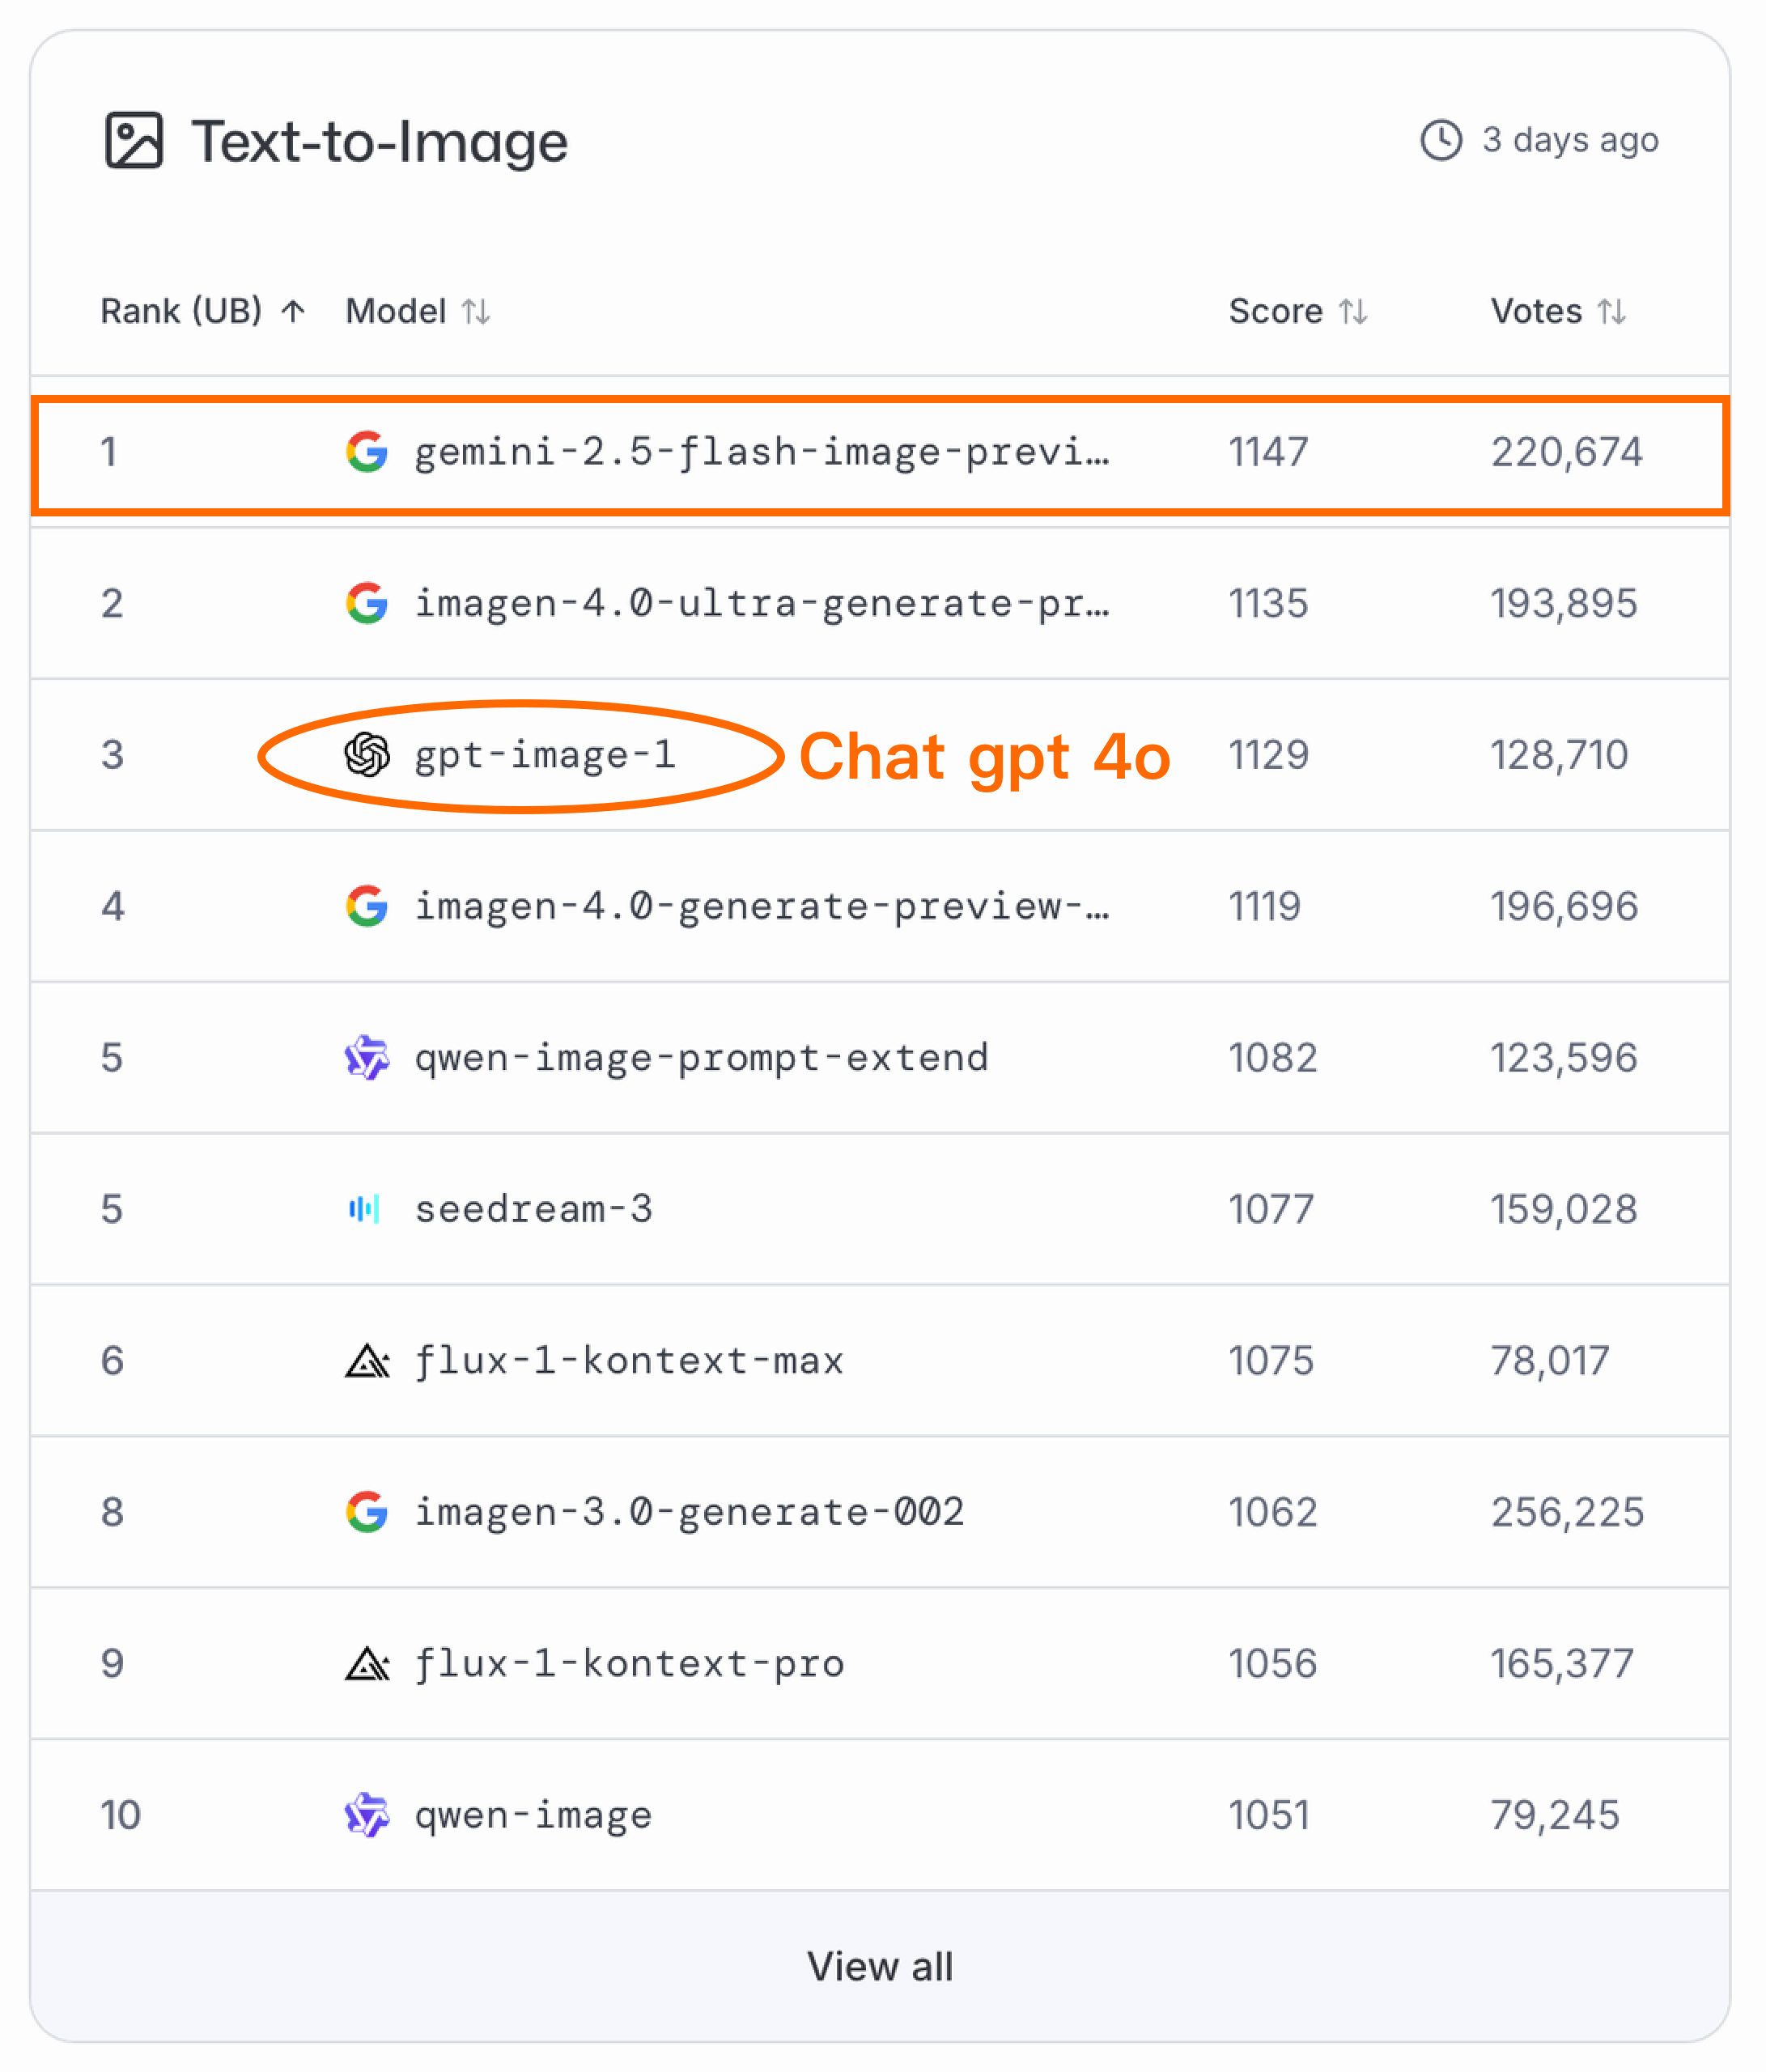The height and width of the screenshot is (2072, 1766).
Task: Click the Qwen logo beside qwen-image-prompt-extend
Action: (367, 1058)
